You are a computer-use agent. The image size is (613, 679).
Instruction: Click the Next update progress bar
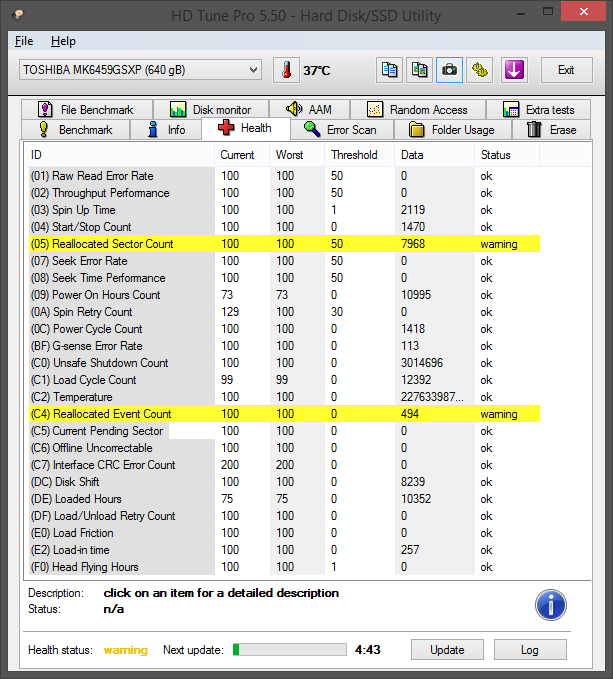290,650
